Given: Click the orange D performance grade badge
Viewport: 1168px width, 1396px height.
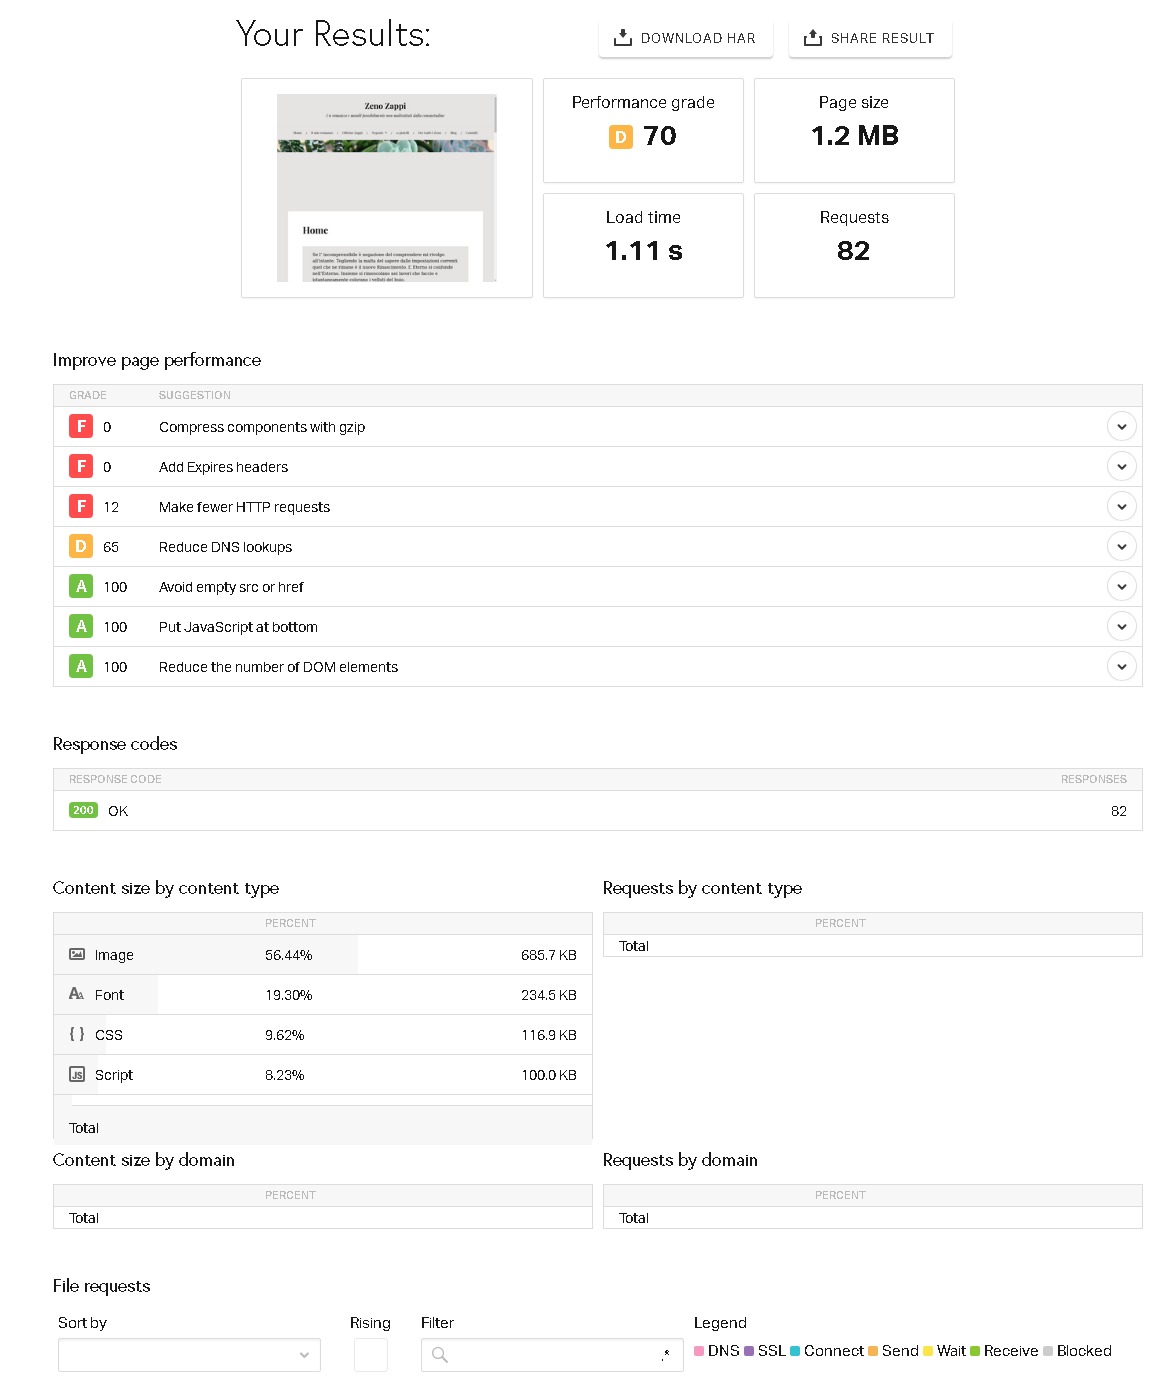Looking at the screenshot, I should click(620, 137).
